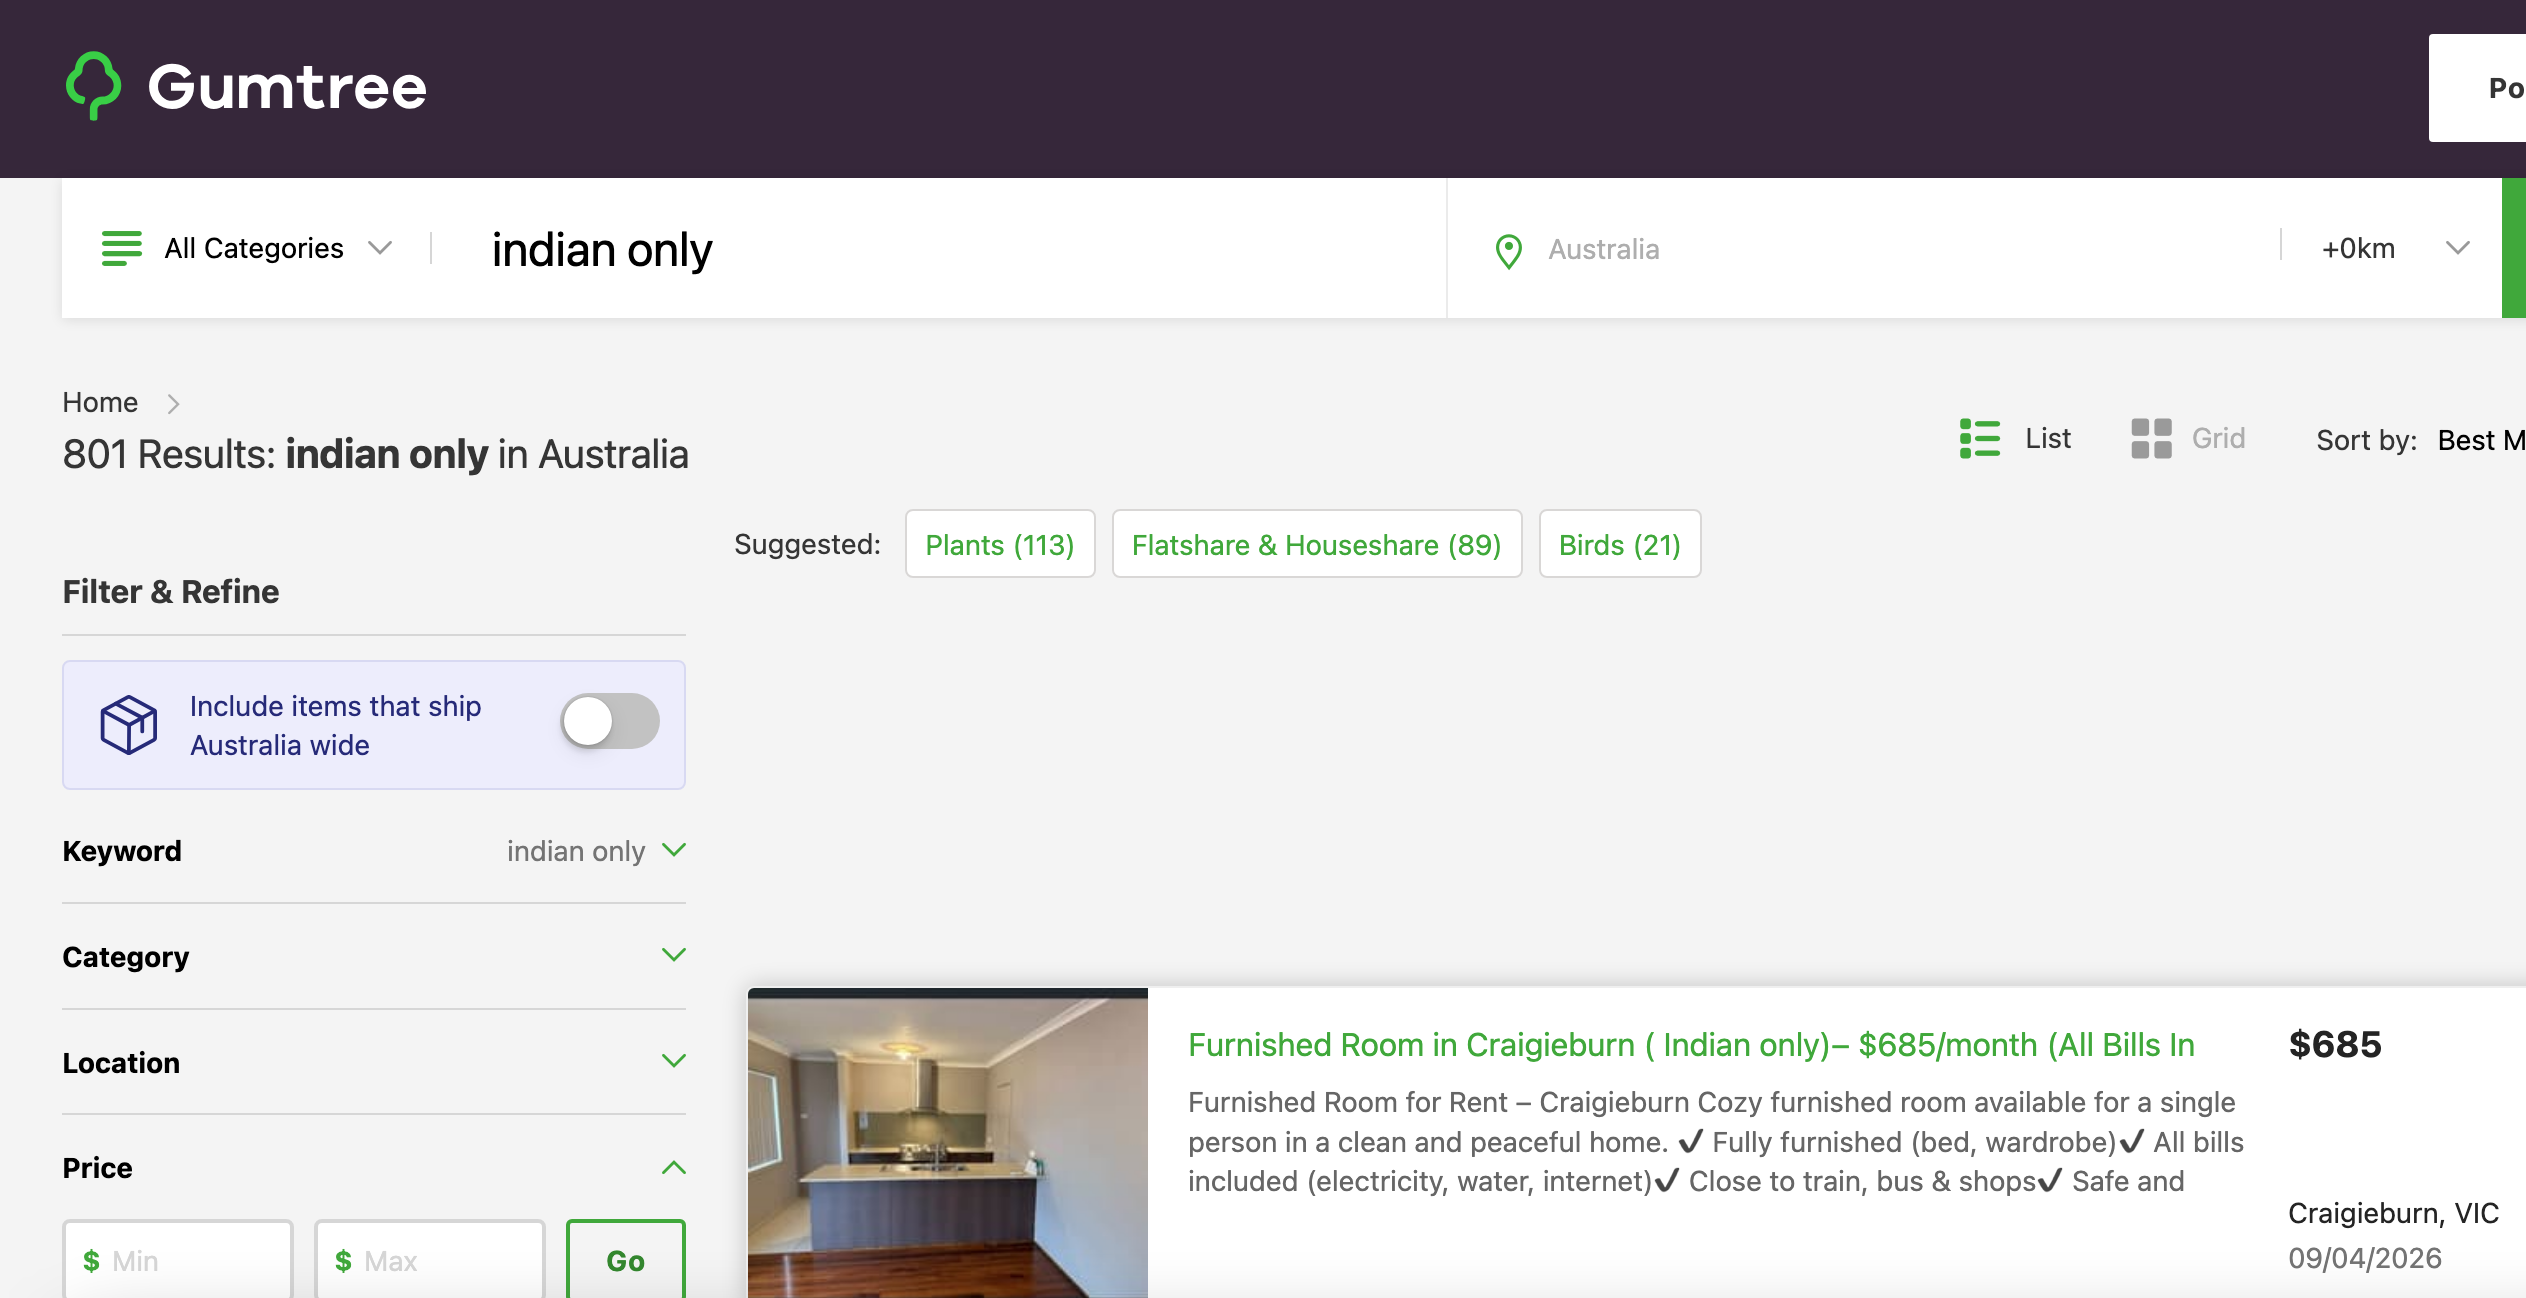Viewport: 2526px width, 1298px height.
Task: Switch to Grid view icon
Action: (x=2151, y=439)
